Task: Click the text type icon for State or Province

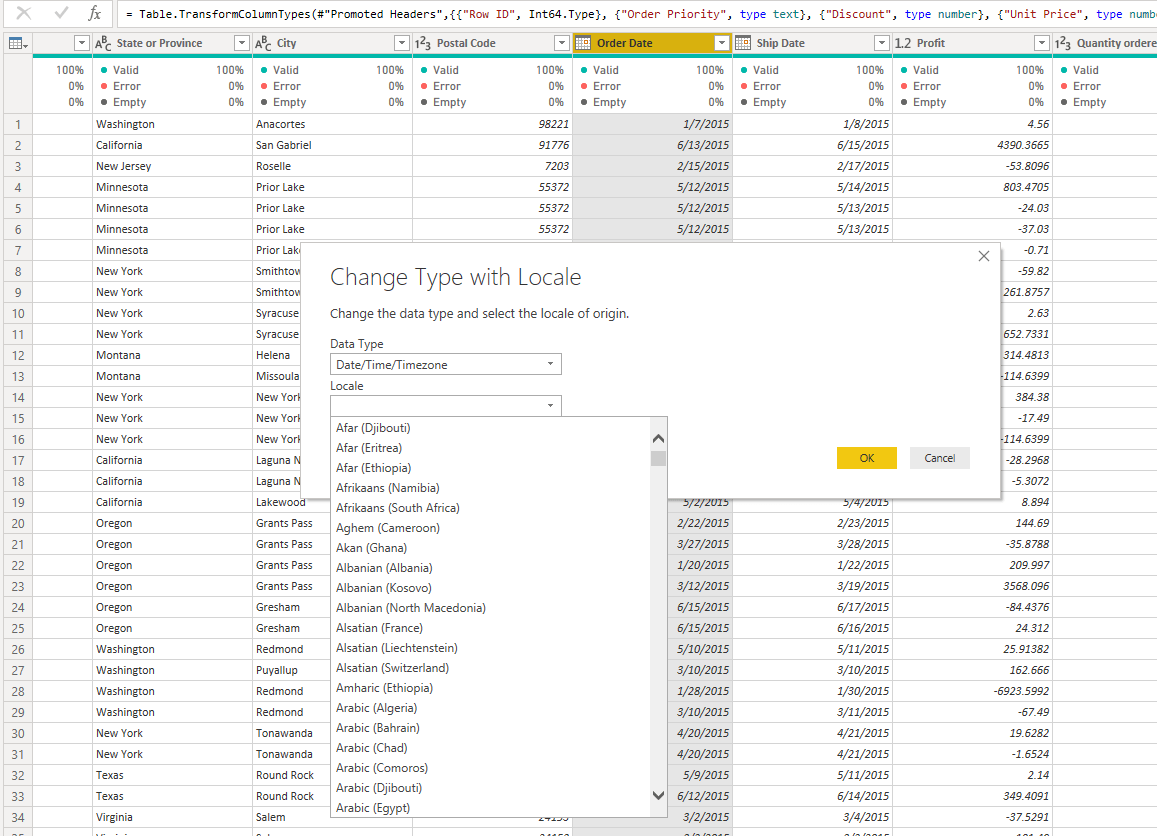Action: 103,44
